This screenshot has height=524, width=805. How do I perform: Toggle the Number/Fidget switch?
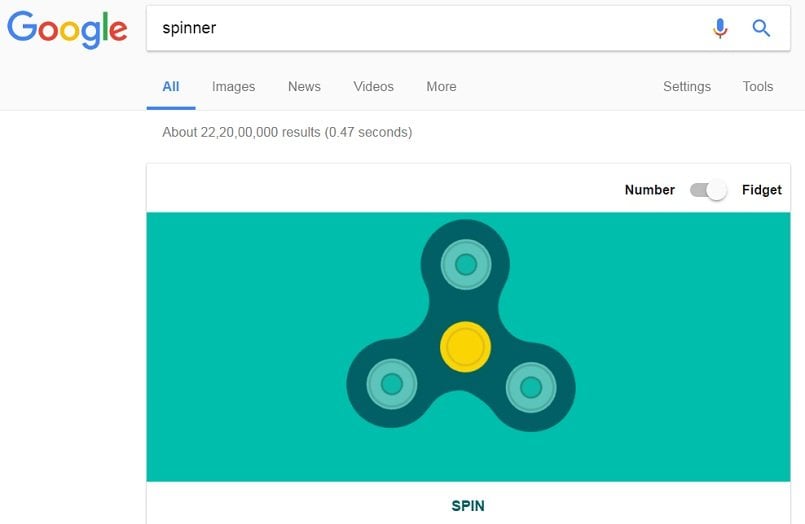click(708, 190)
